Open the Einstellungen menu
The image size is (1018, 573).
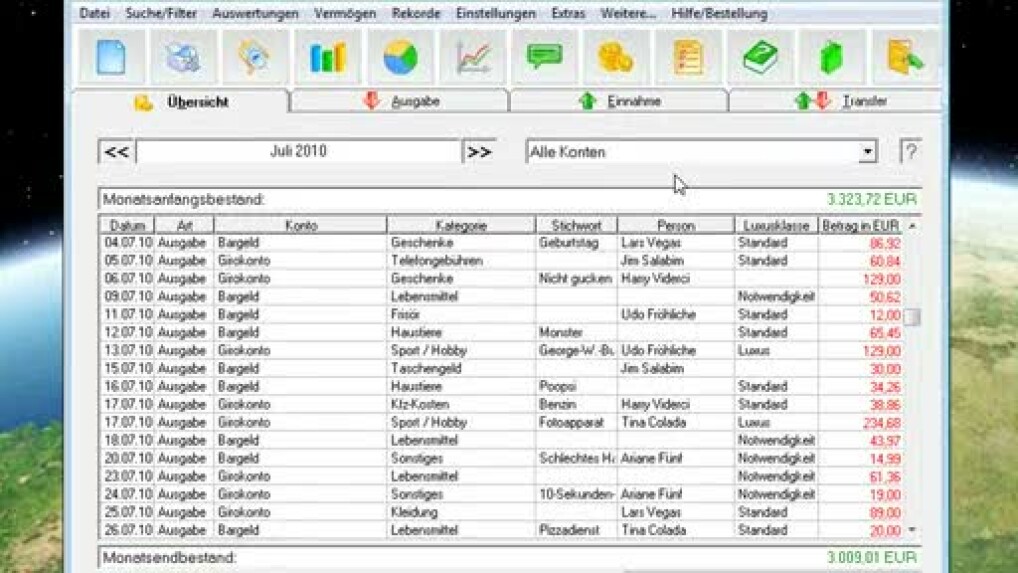coord(495,14)
